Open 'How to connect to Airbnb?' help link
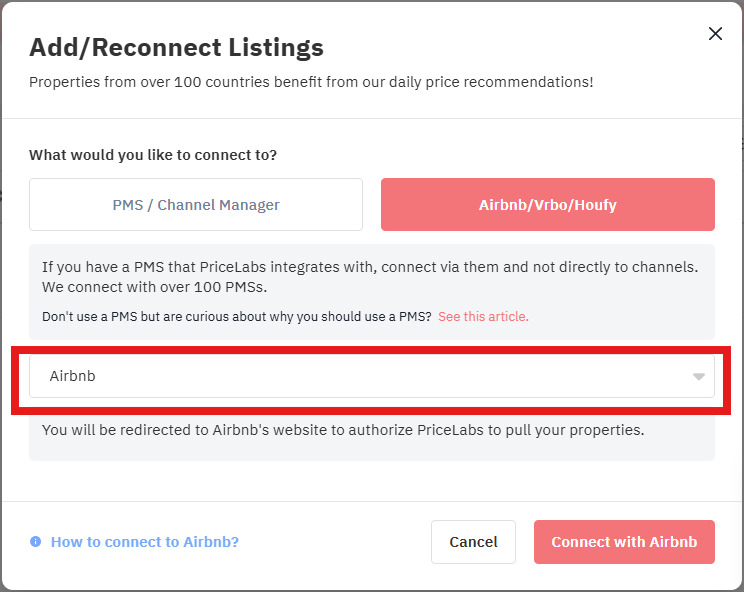 pyautogui.click(x=145, y=542)
